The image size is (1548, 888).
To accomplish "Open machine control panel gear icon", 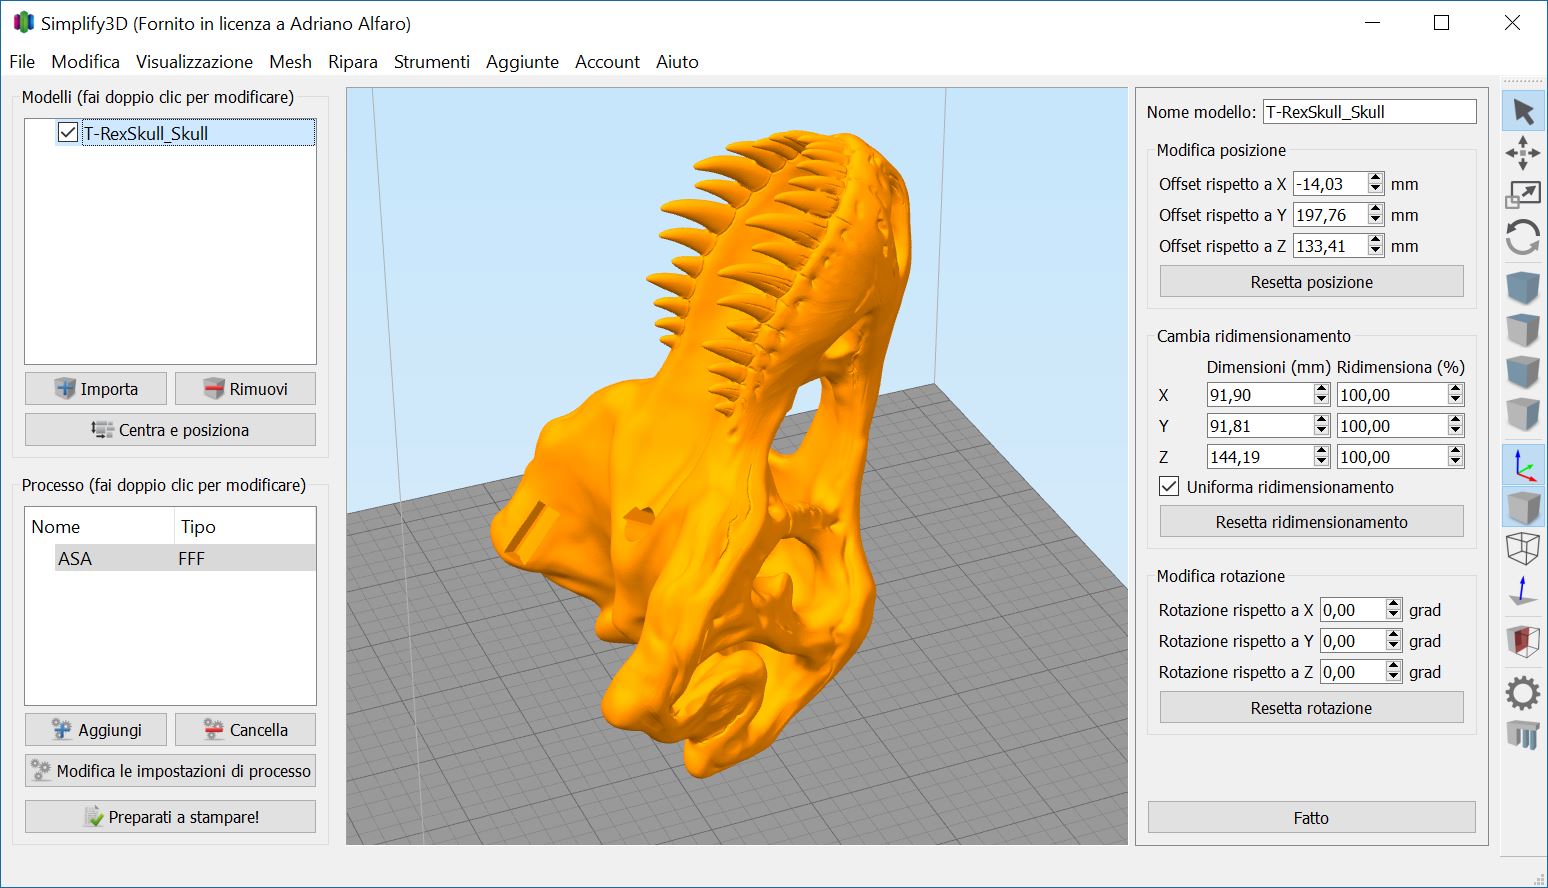I will pos(1523,692).
